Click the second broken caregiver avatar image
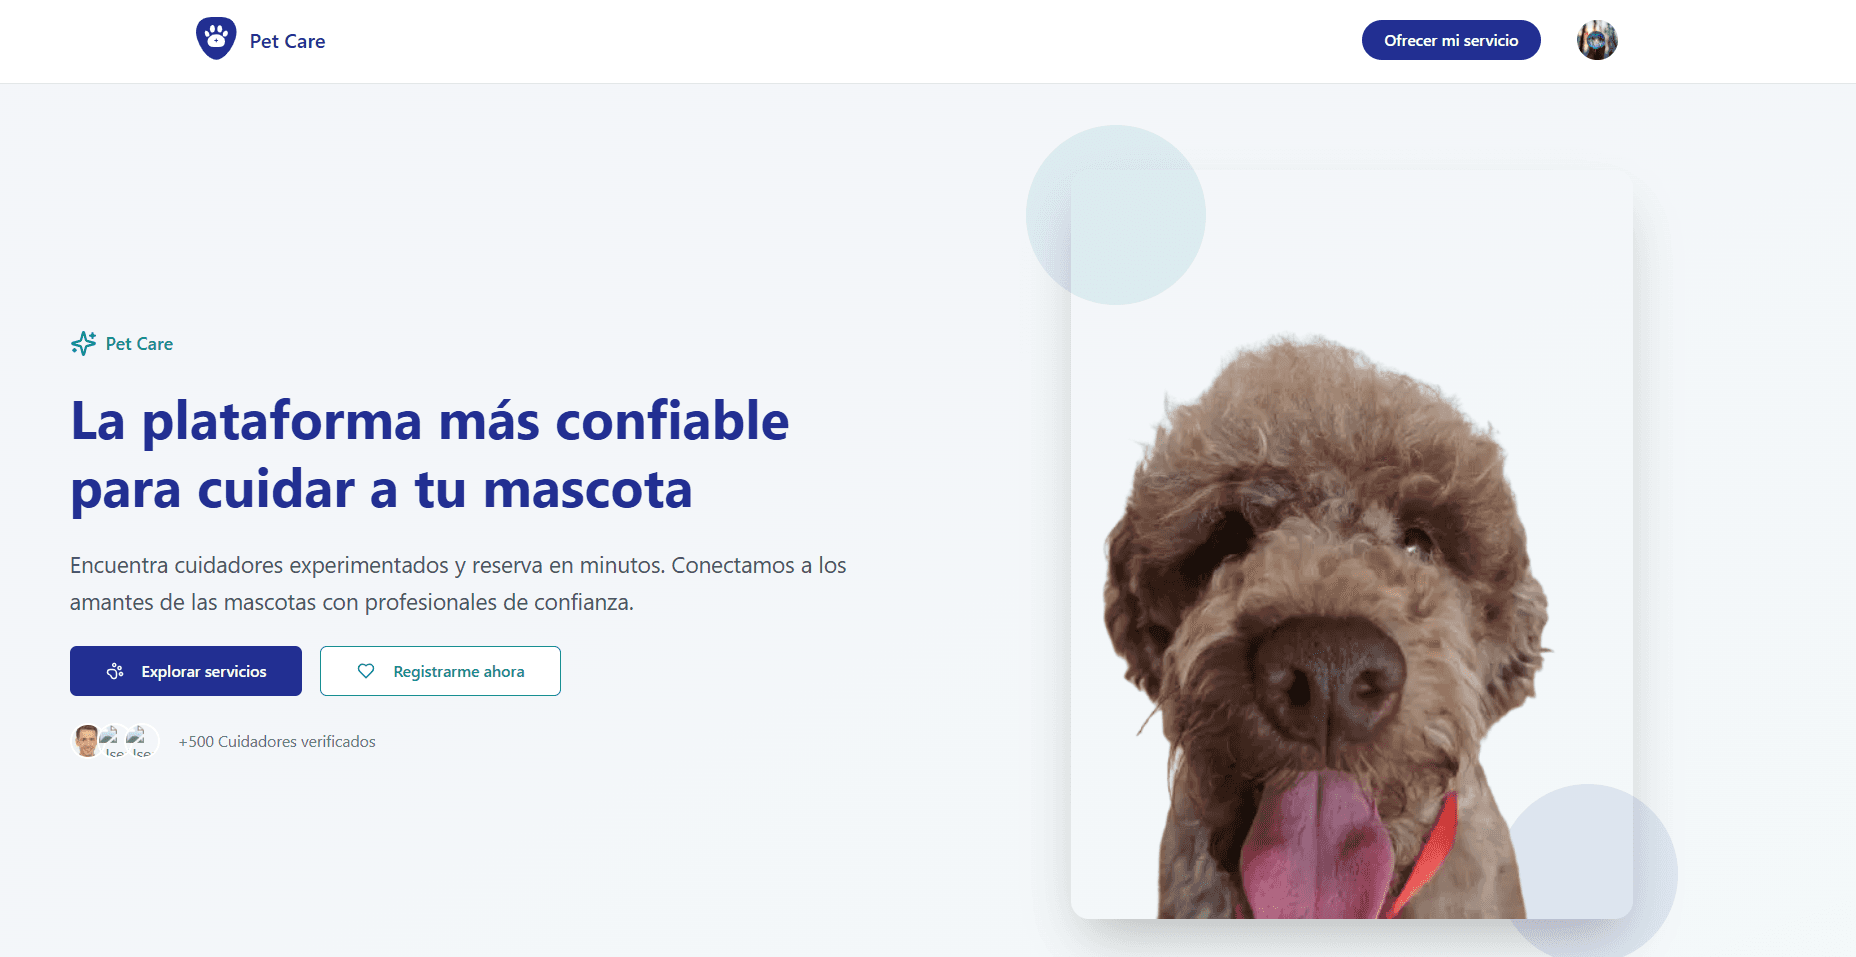 [114, 741]
